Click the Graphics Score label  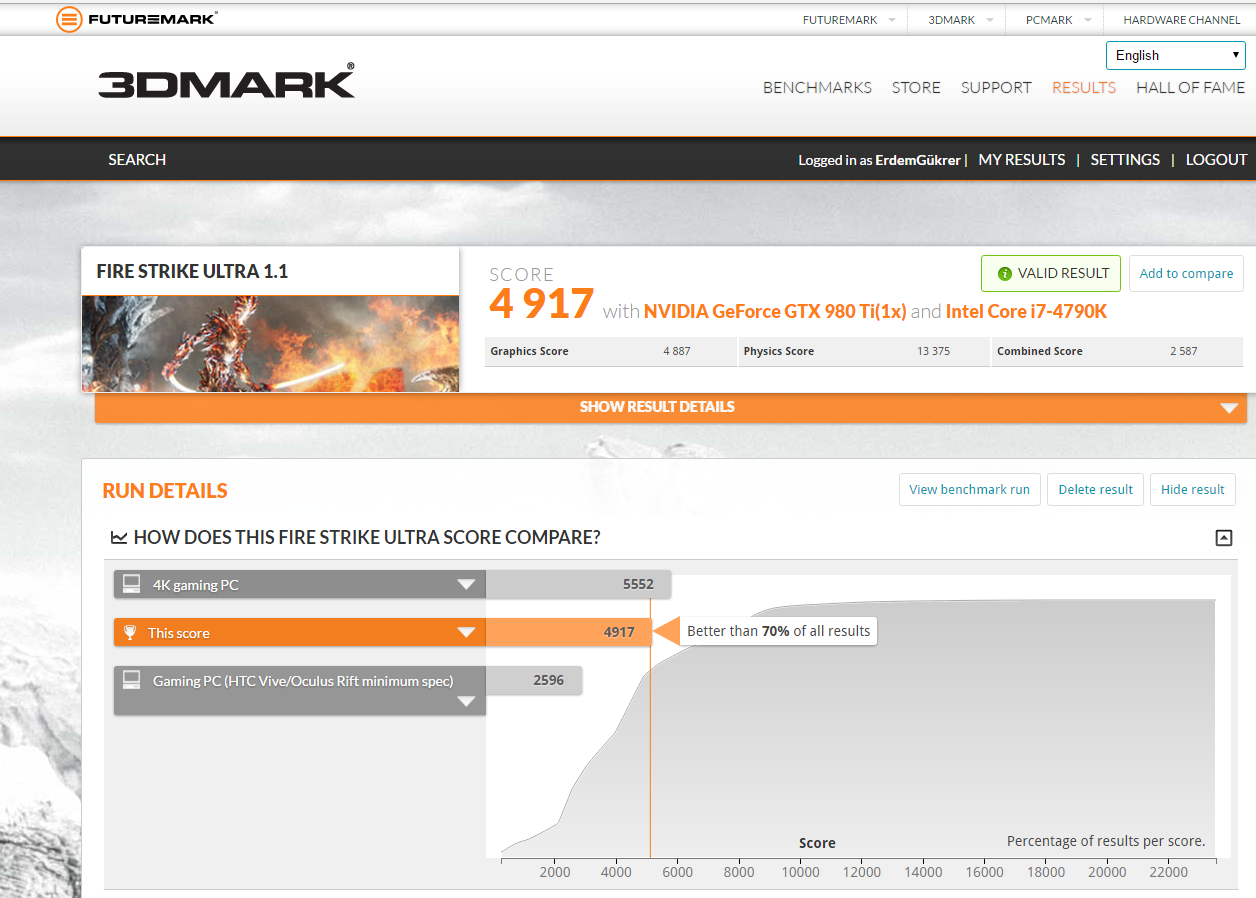coord(529,351)
